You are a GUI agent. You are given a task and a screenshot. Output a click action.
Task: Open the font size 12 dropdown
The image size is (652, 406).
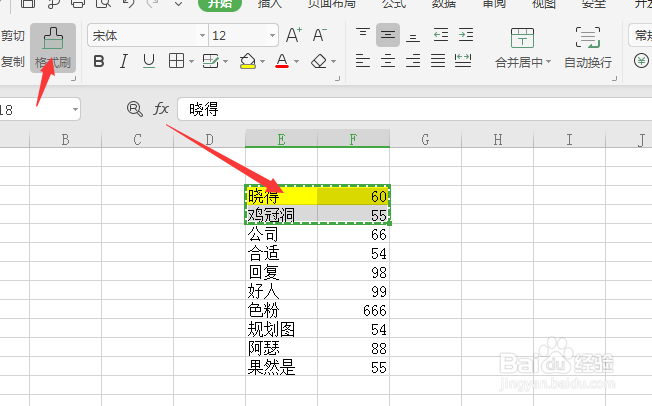click(x=272, y=35)
